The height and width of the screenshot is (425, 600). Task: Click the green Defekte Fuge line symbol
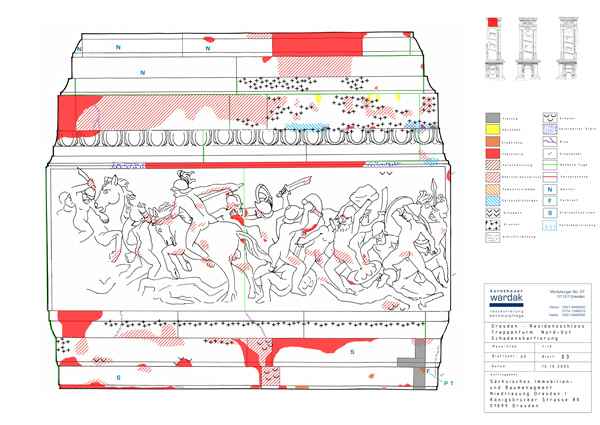tap(550, 165)
